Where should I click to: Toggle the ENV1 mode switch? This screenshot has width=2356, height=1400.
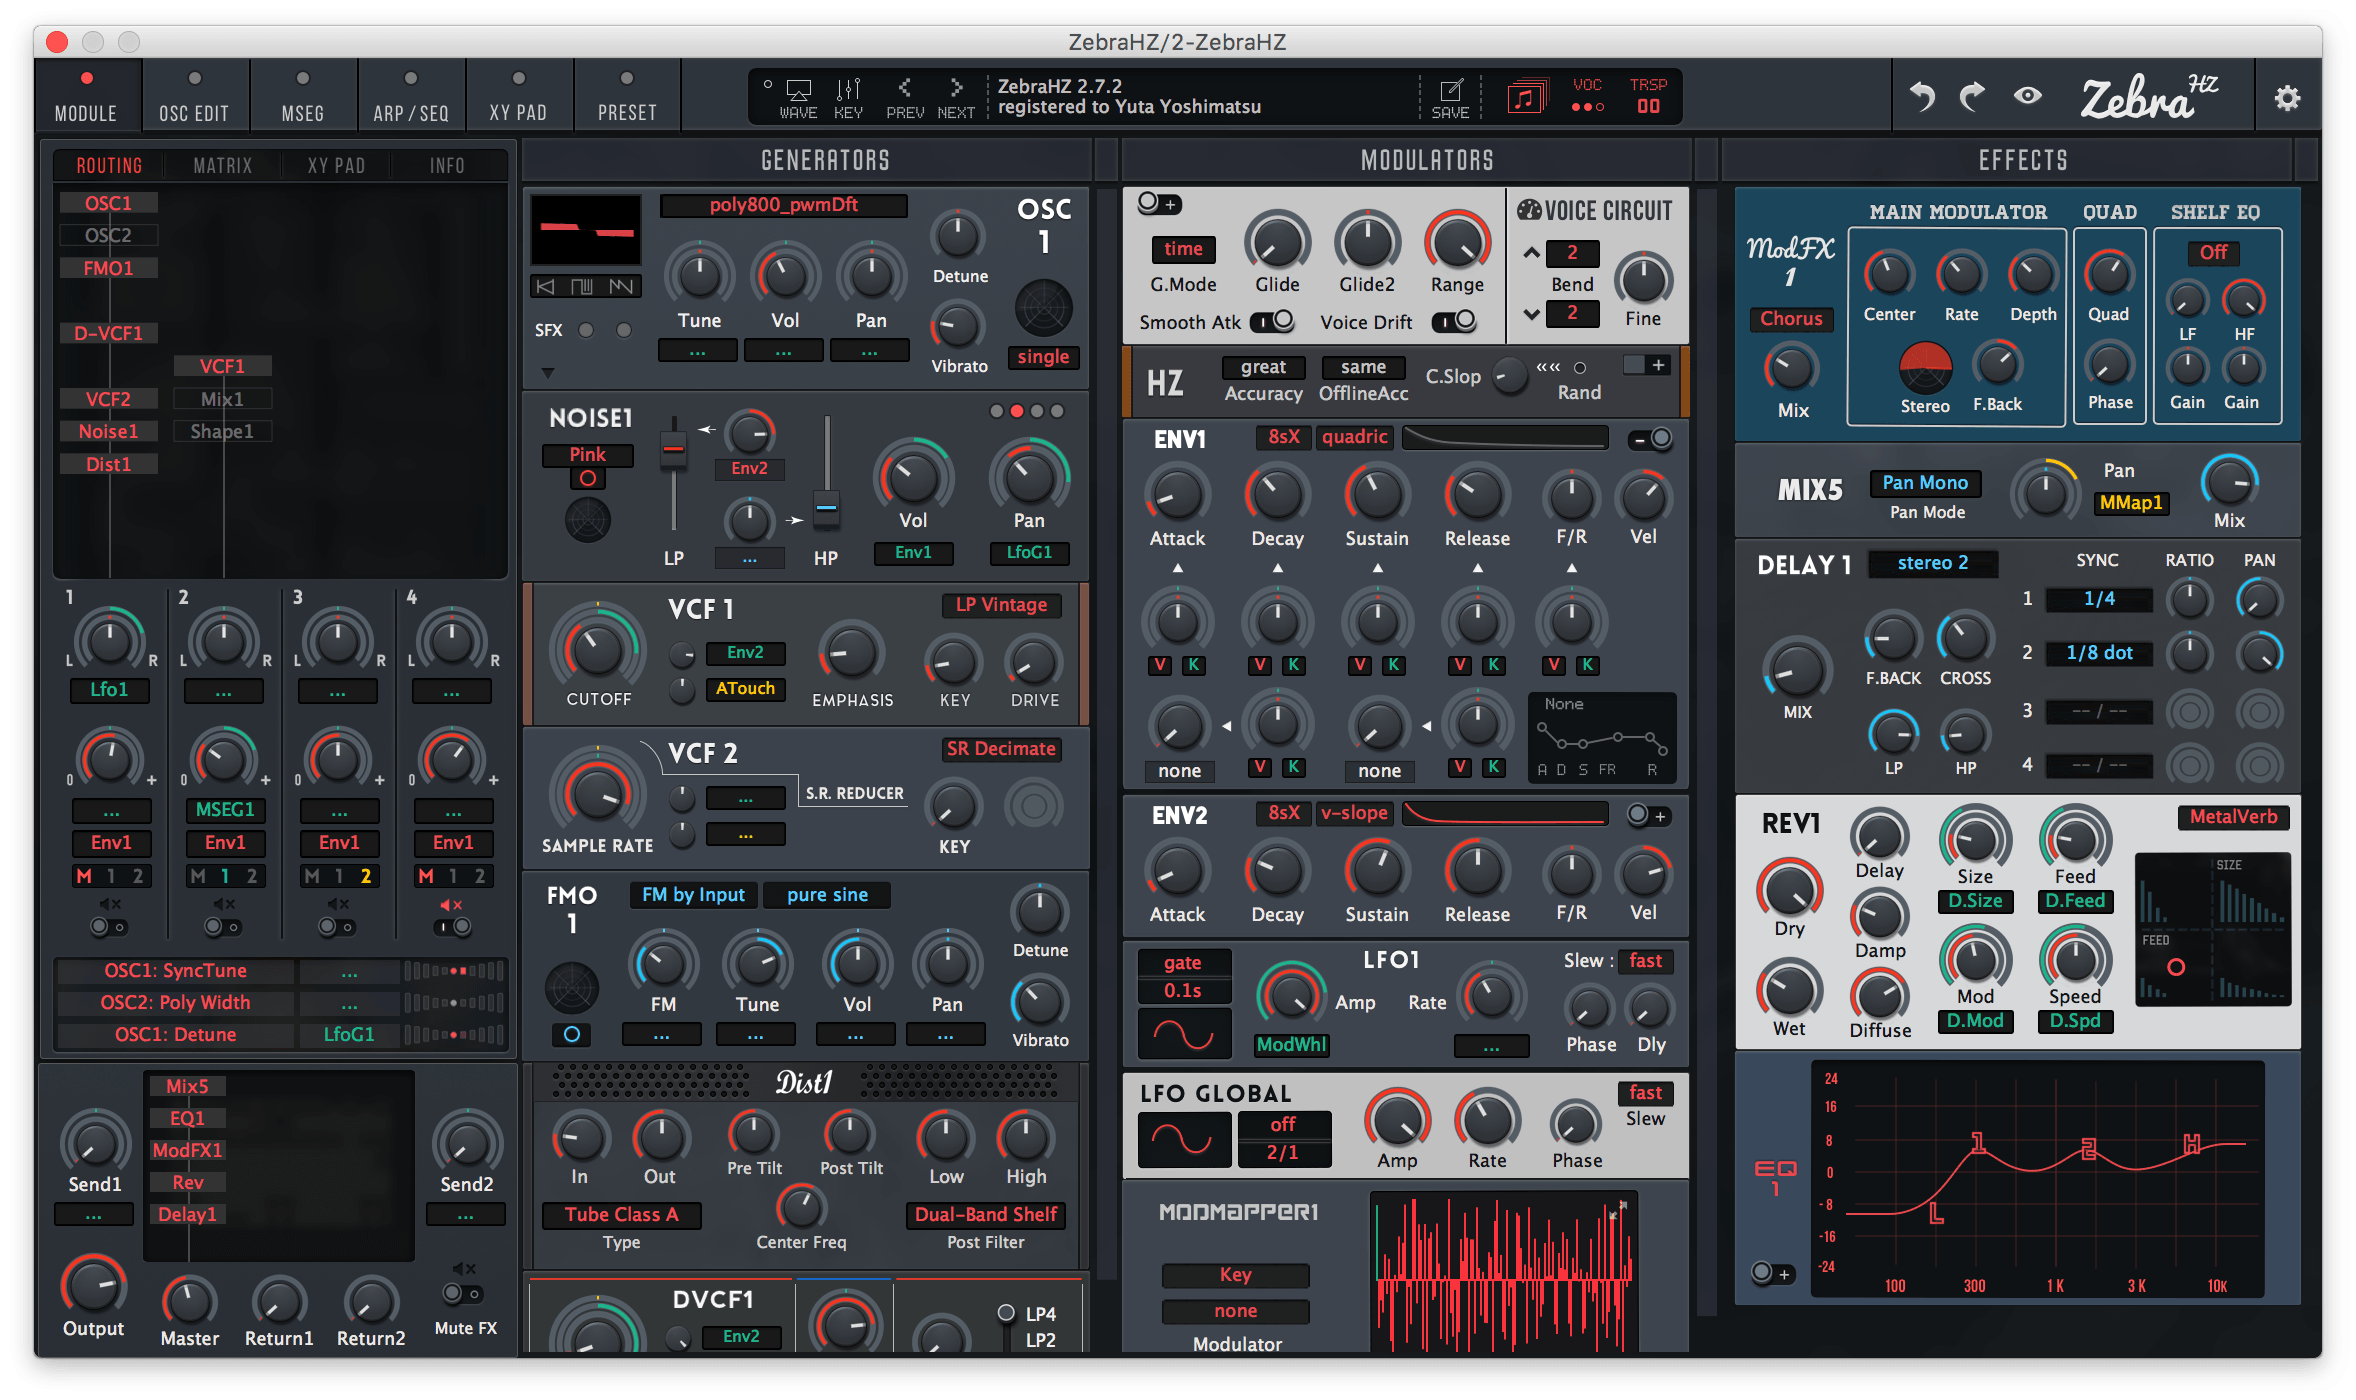(x=1651, y=438)
